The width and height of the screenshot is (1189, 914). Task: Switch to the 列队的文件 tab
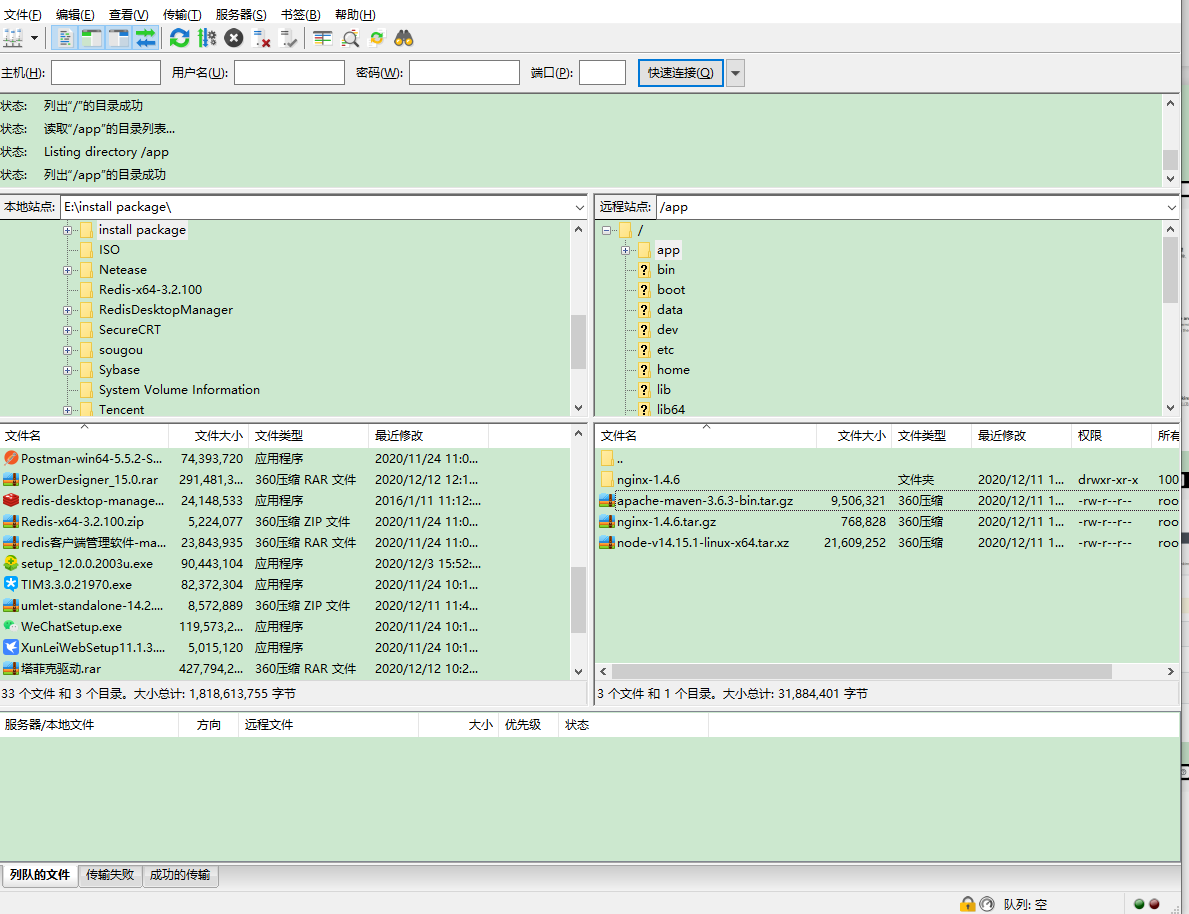tap(39, 875)
